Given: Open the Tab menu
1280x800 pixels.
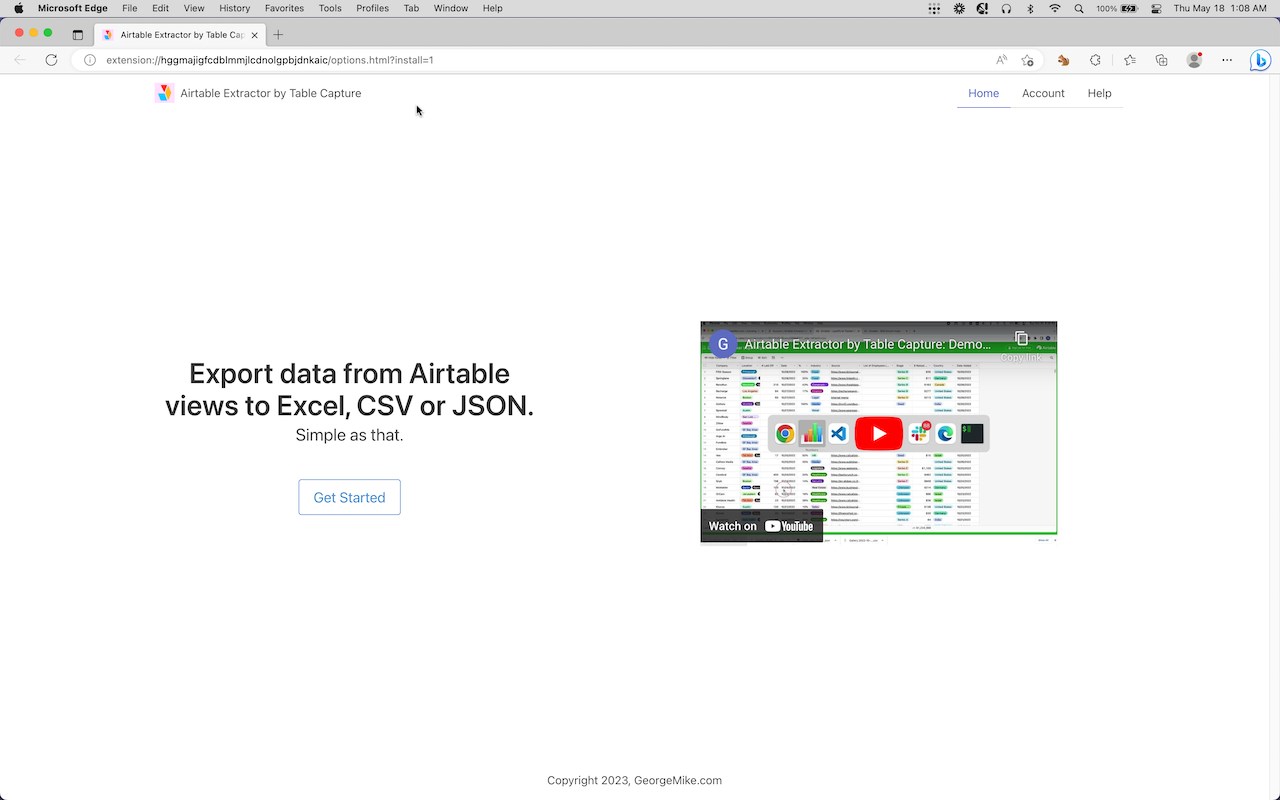Looking at the screenshot, I should (411, 8).
